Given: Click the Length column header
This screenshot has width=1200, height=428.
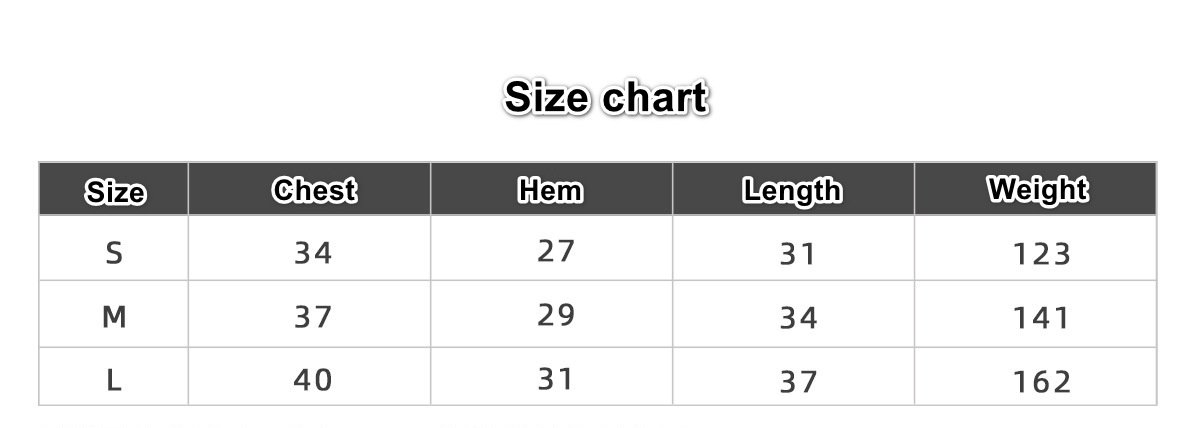Looking at the screenshot, I should (792, 190).
